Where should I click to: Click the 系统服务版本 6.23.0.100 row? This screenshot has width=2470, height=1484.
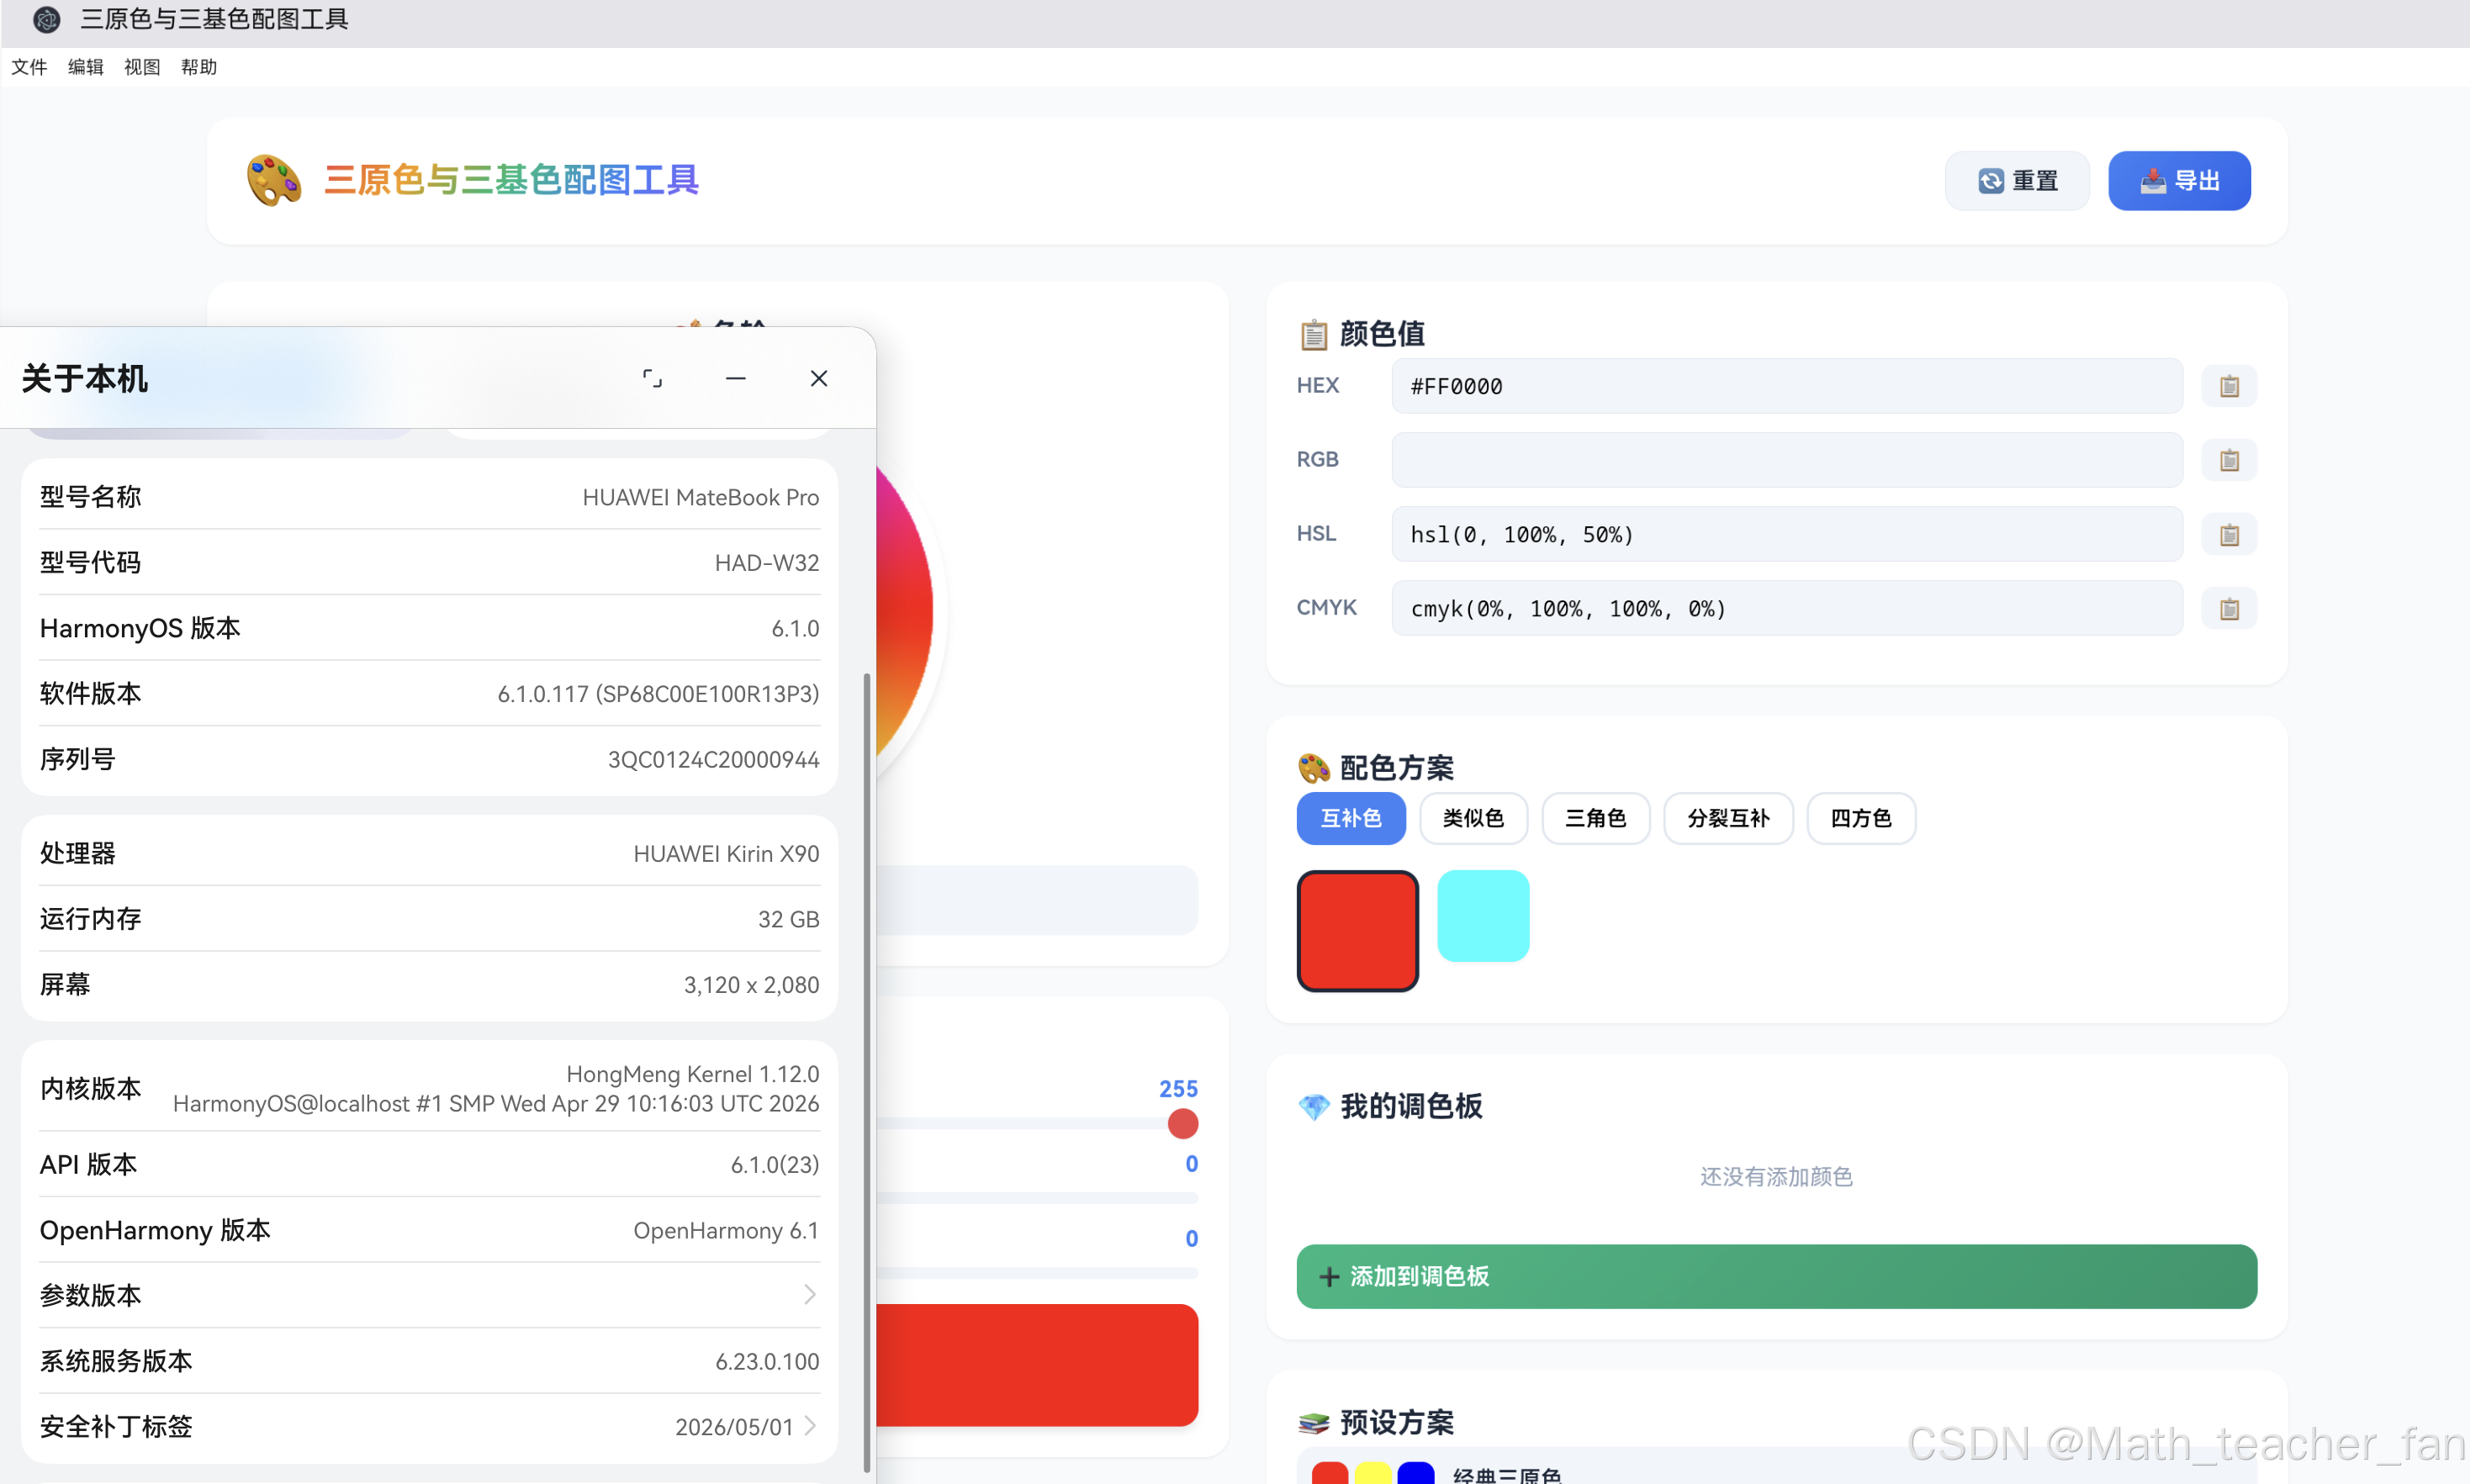(x=429, y=1361)
